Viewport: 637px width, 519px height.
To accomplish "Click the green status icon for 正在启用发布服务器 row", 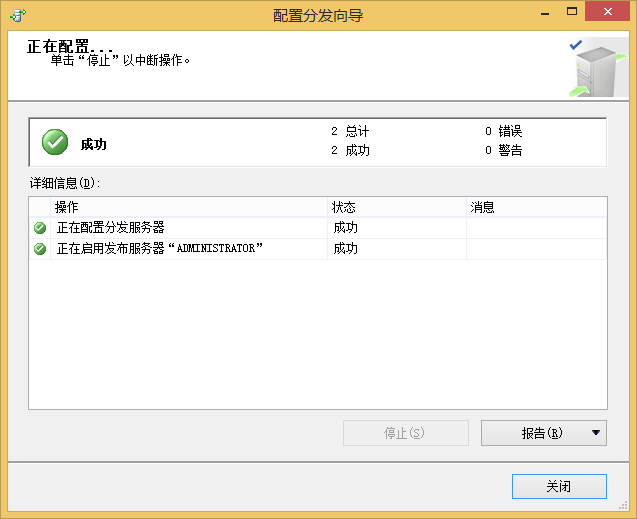I will point(40,249).
